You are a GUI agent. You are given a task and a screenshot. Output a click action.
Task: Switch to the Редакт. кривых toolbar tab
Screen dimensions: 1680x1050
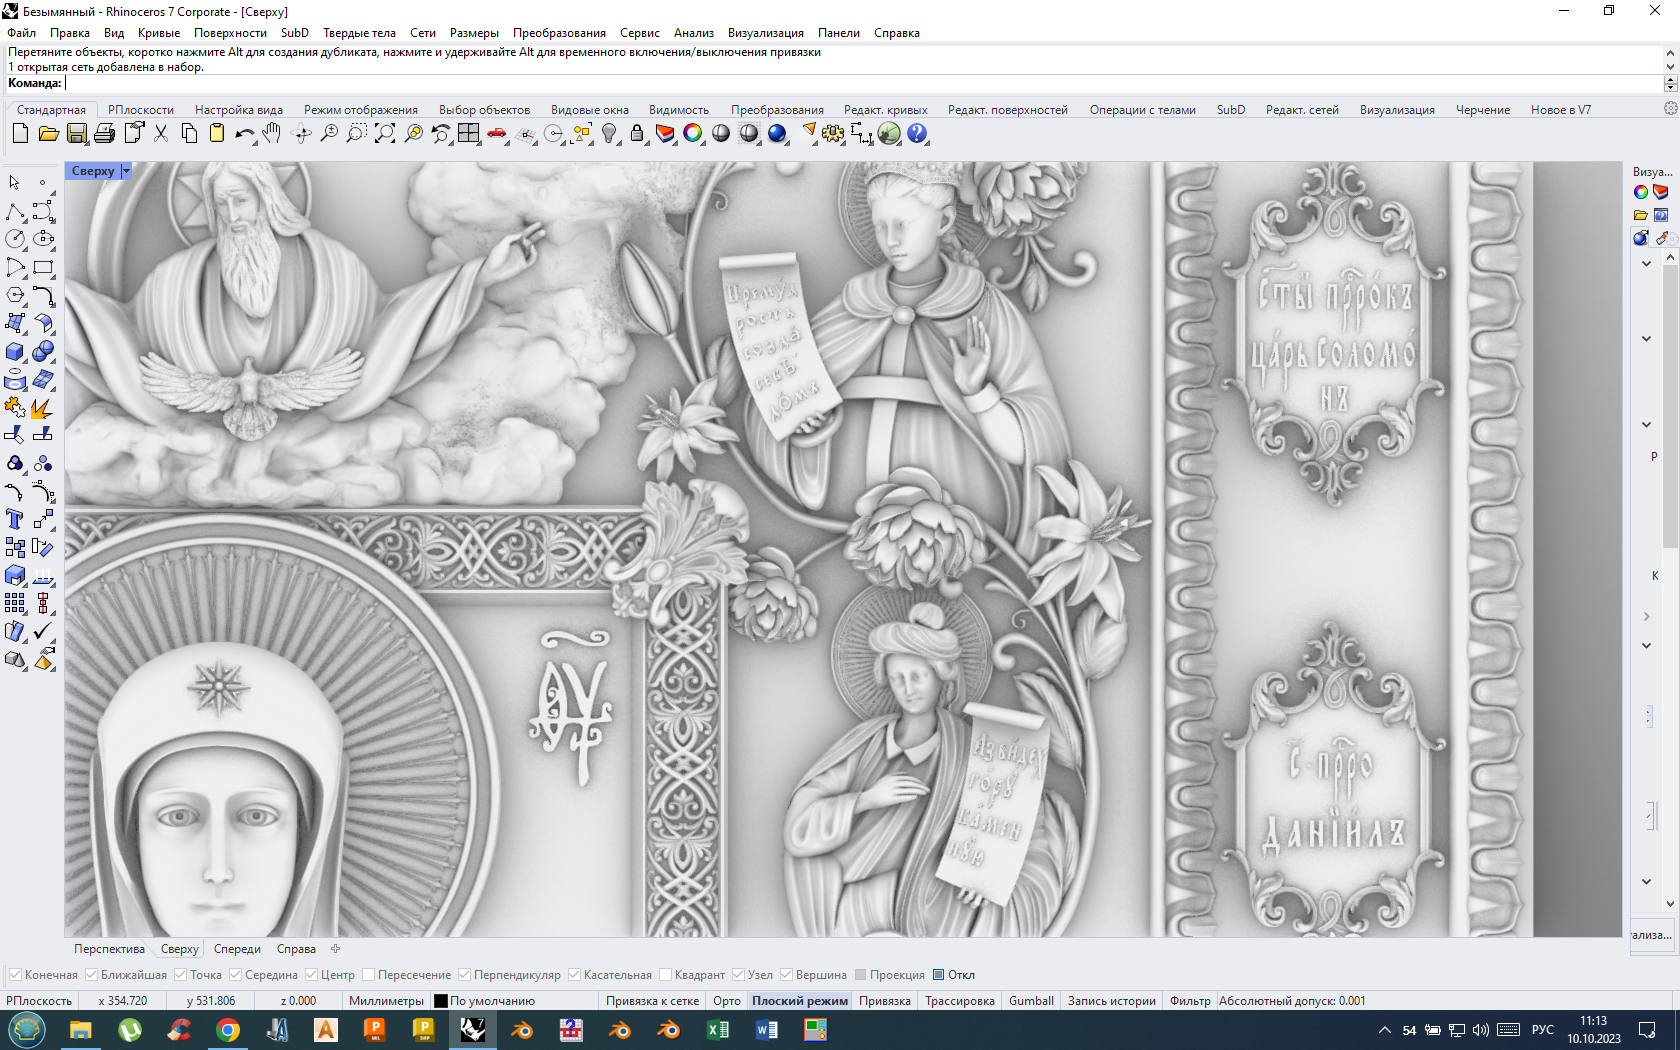(885, 110)
